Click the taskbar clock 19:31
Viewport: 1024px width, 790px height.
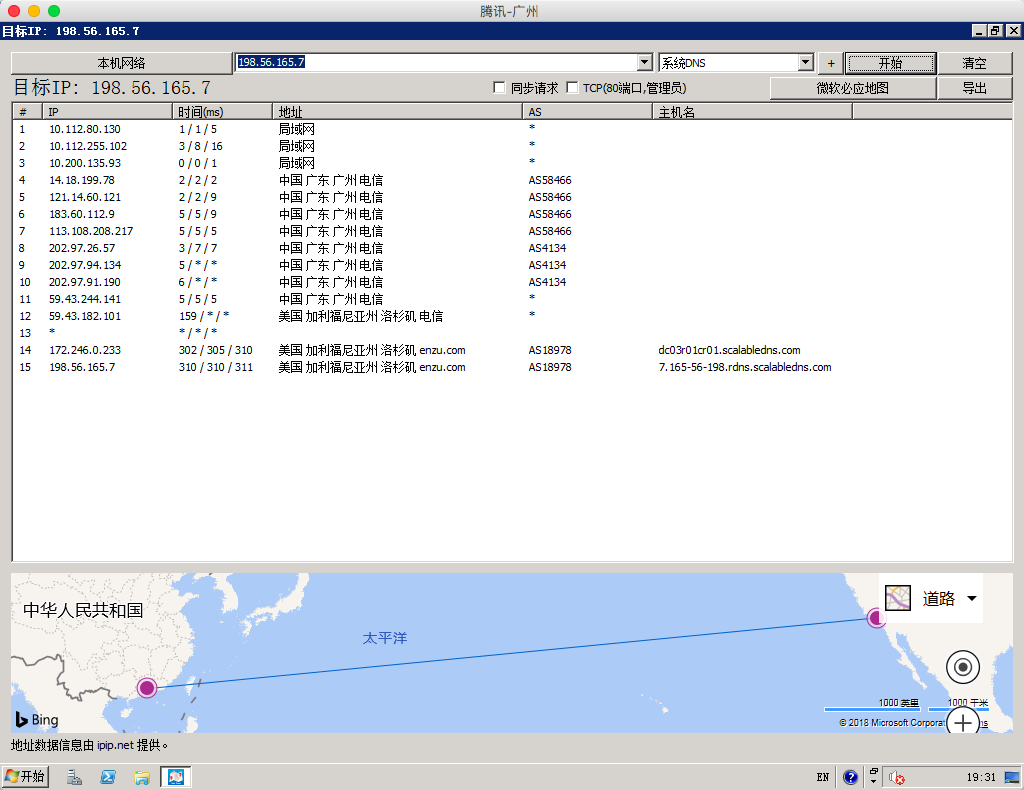[x=981, y=777]
